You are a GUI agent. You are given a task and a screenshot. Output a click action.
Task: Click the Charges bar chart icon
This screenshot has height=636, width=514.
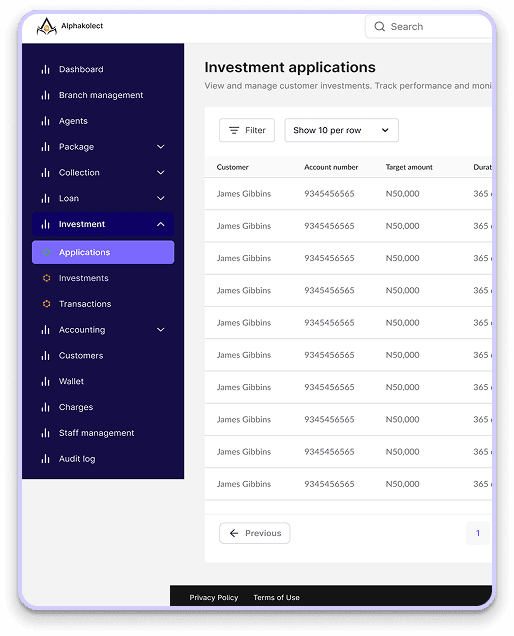(45, 407)
